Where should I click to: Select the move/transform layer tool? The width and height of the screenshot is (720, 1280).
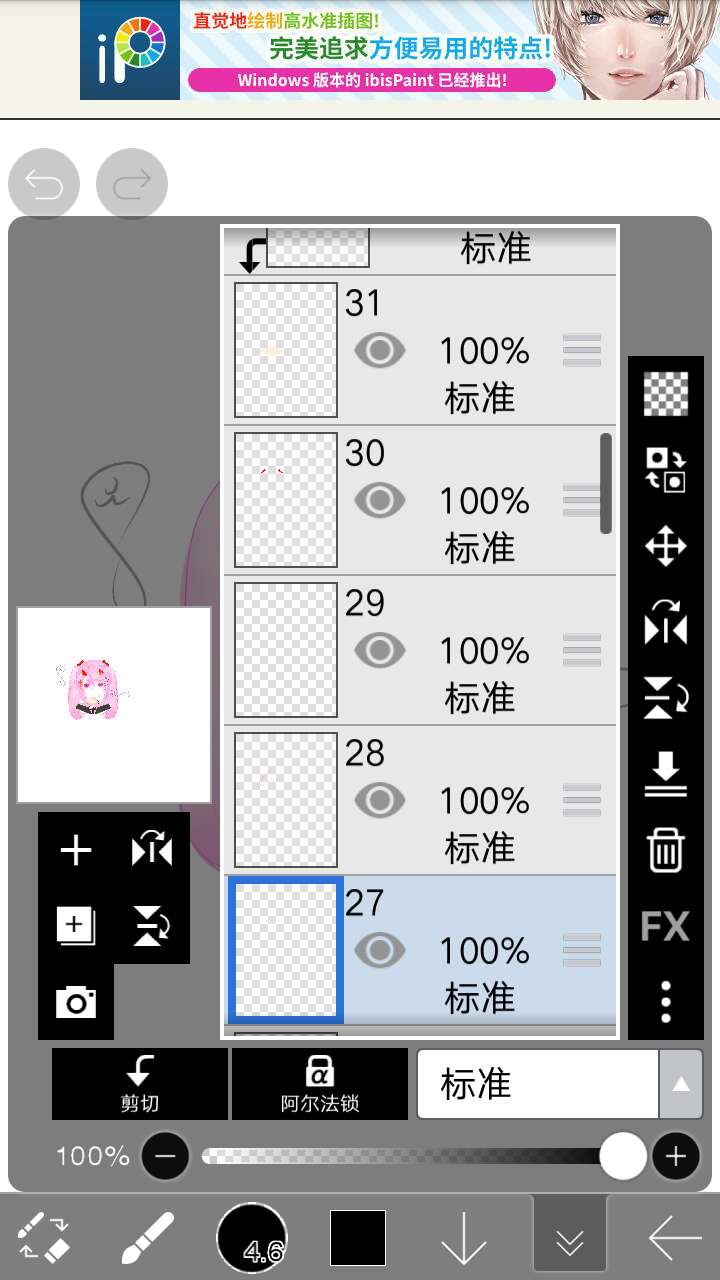[x=666, y=547]
